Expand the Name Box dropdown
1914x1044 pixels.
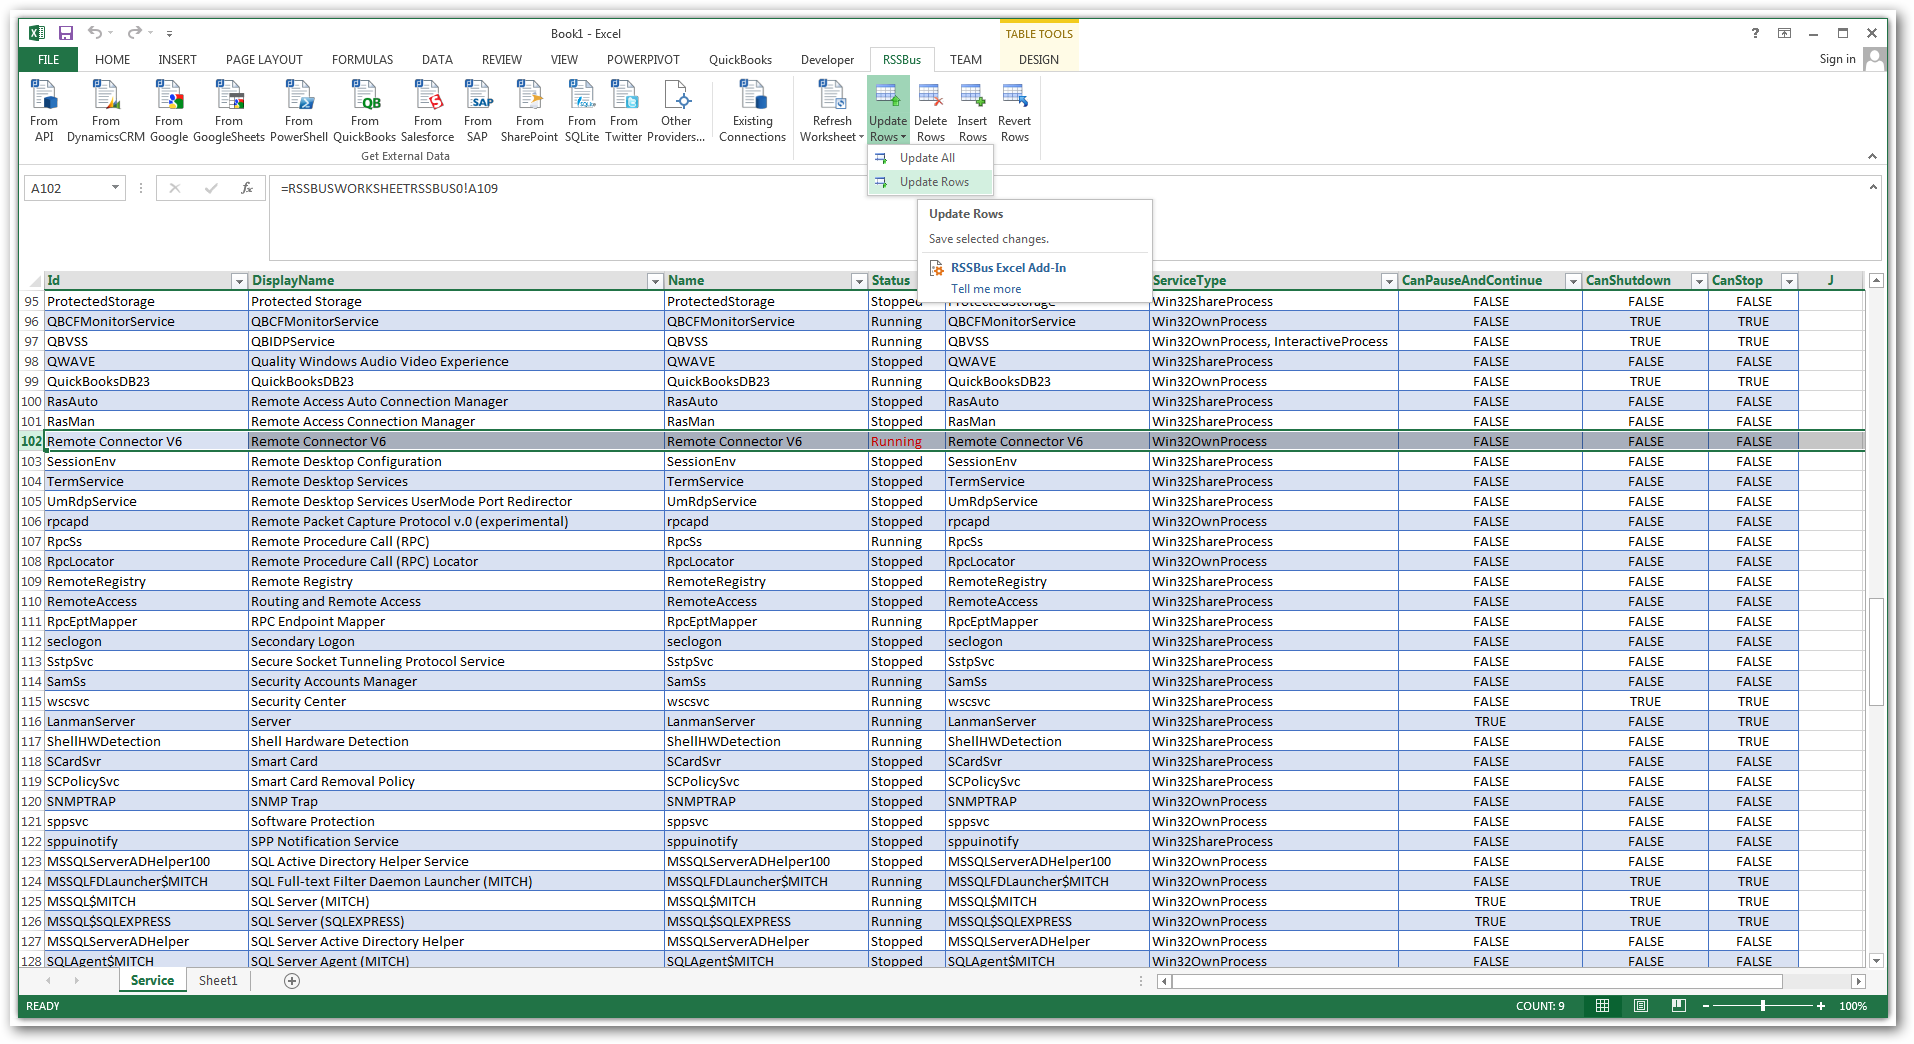(x=115, y=188)
